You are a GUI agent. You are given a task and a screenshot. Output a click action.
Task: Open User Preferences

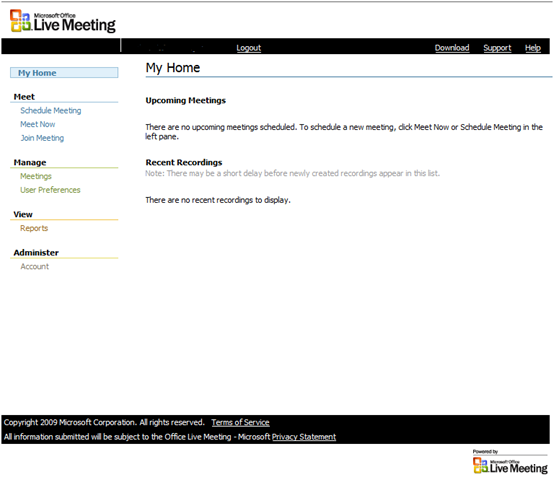coord(50,190)
